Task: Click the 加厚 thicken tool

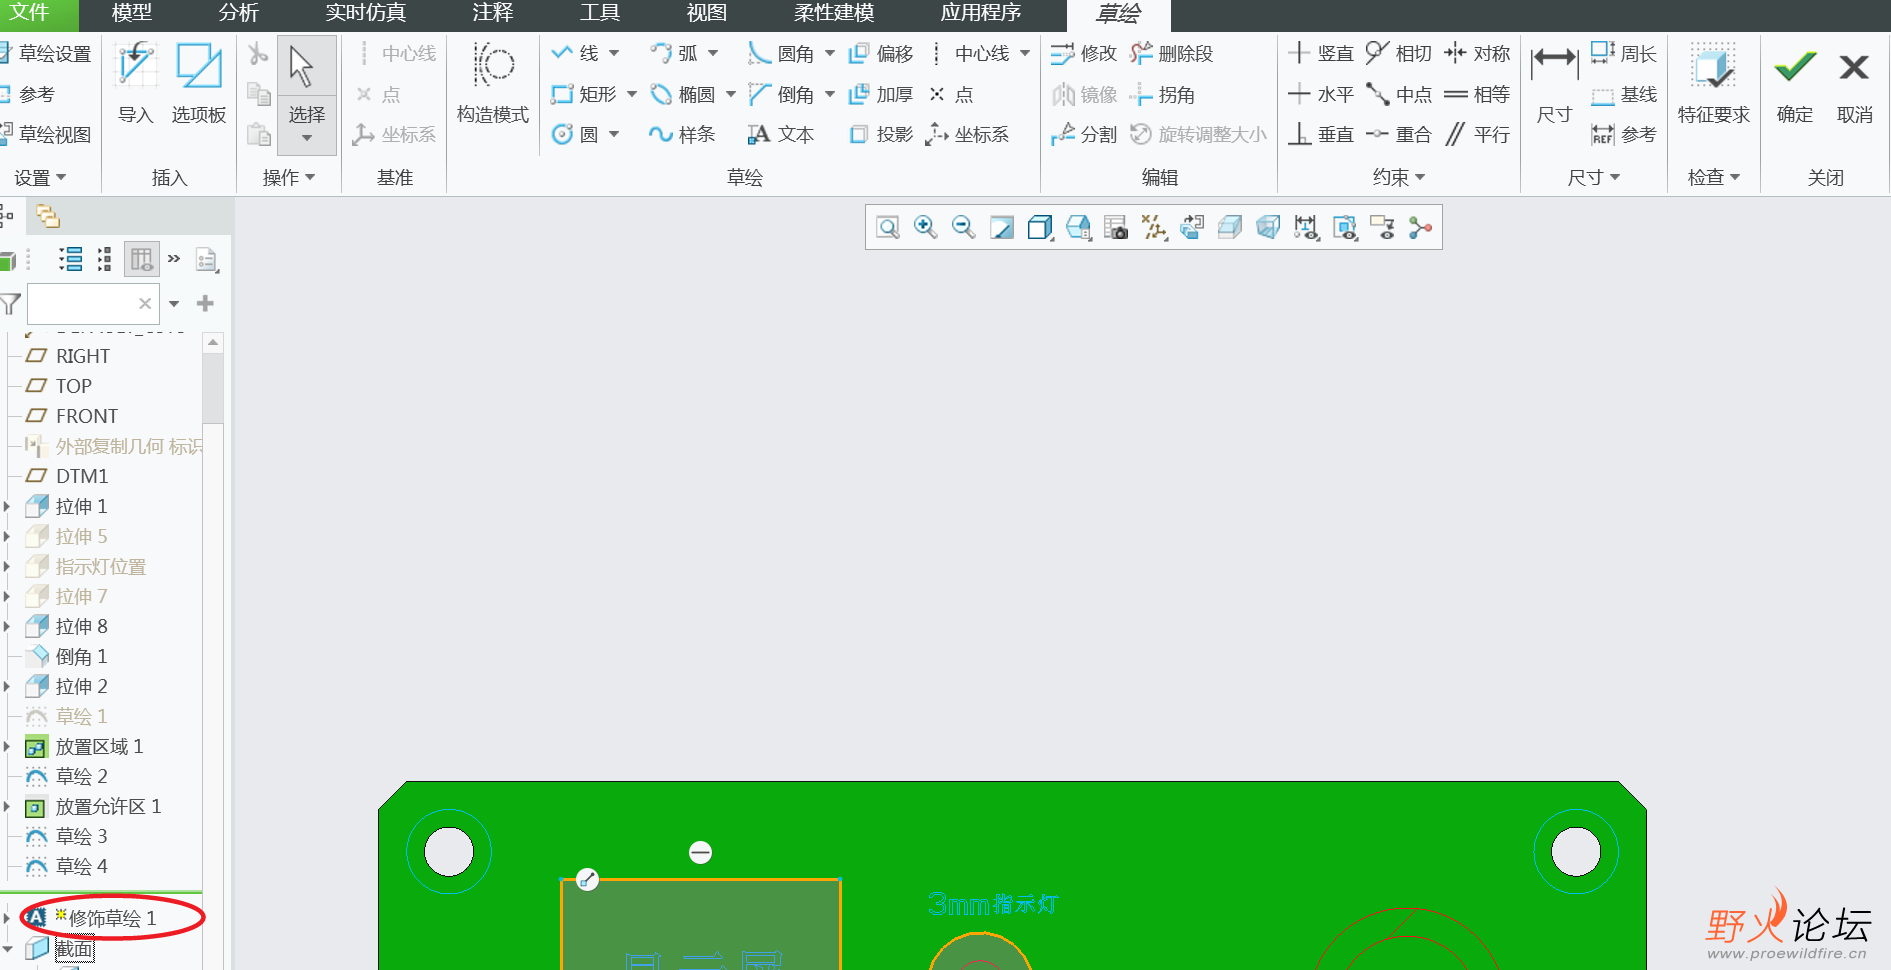Action: (881, 94)
